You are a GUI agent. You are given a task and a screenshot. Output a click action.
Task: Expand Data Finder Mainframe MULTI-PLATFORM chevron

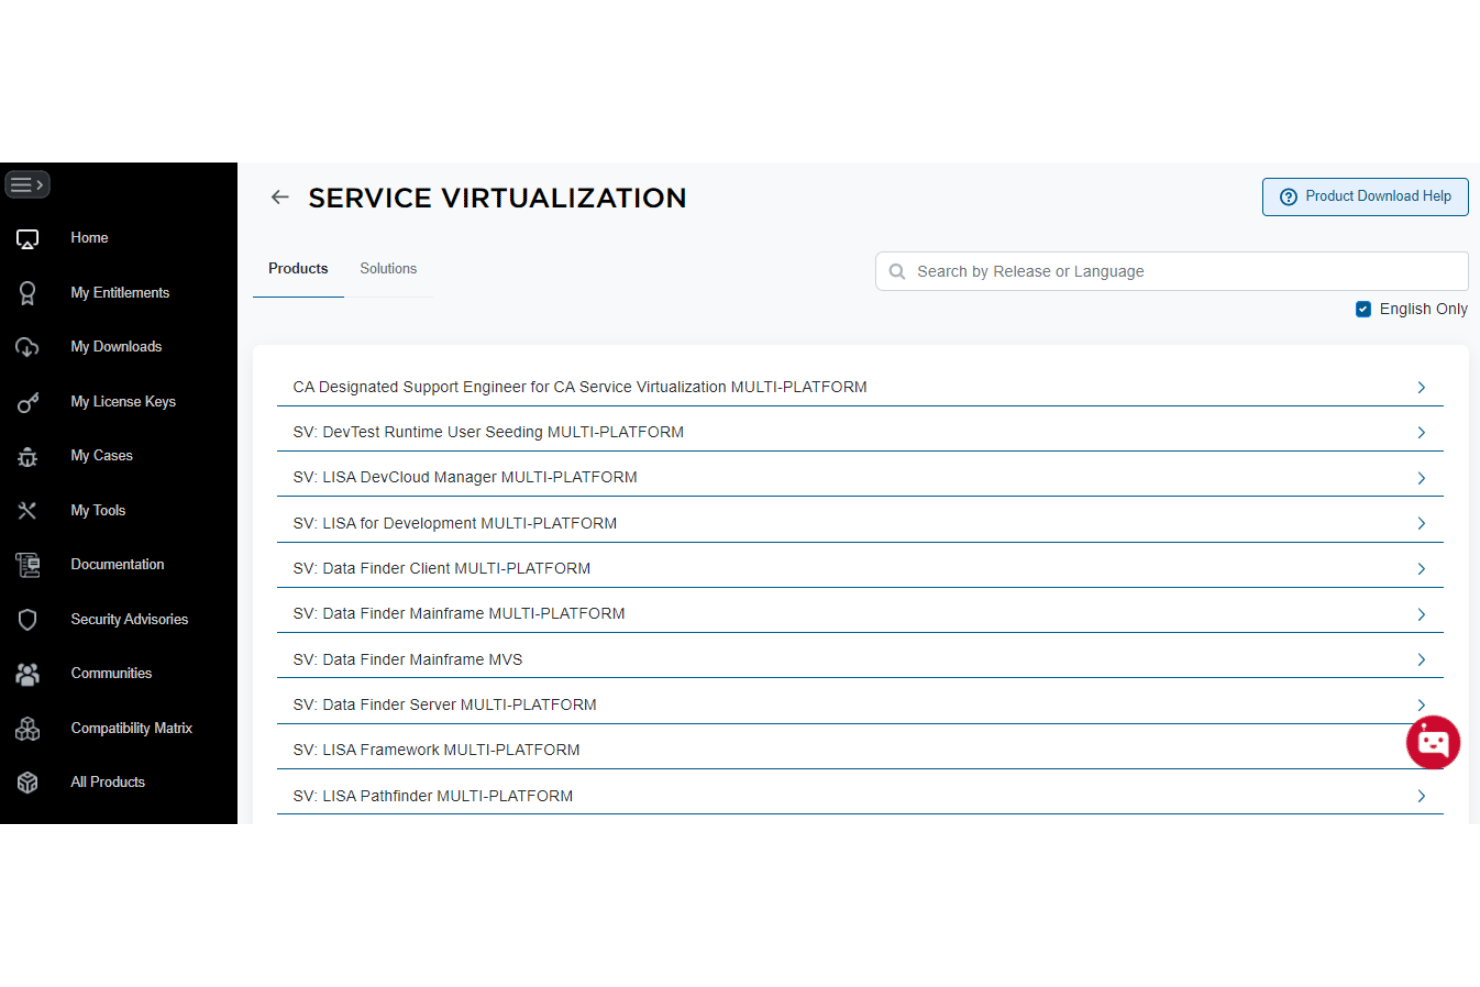coord(1421,614)
